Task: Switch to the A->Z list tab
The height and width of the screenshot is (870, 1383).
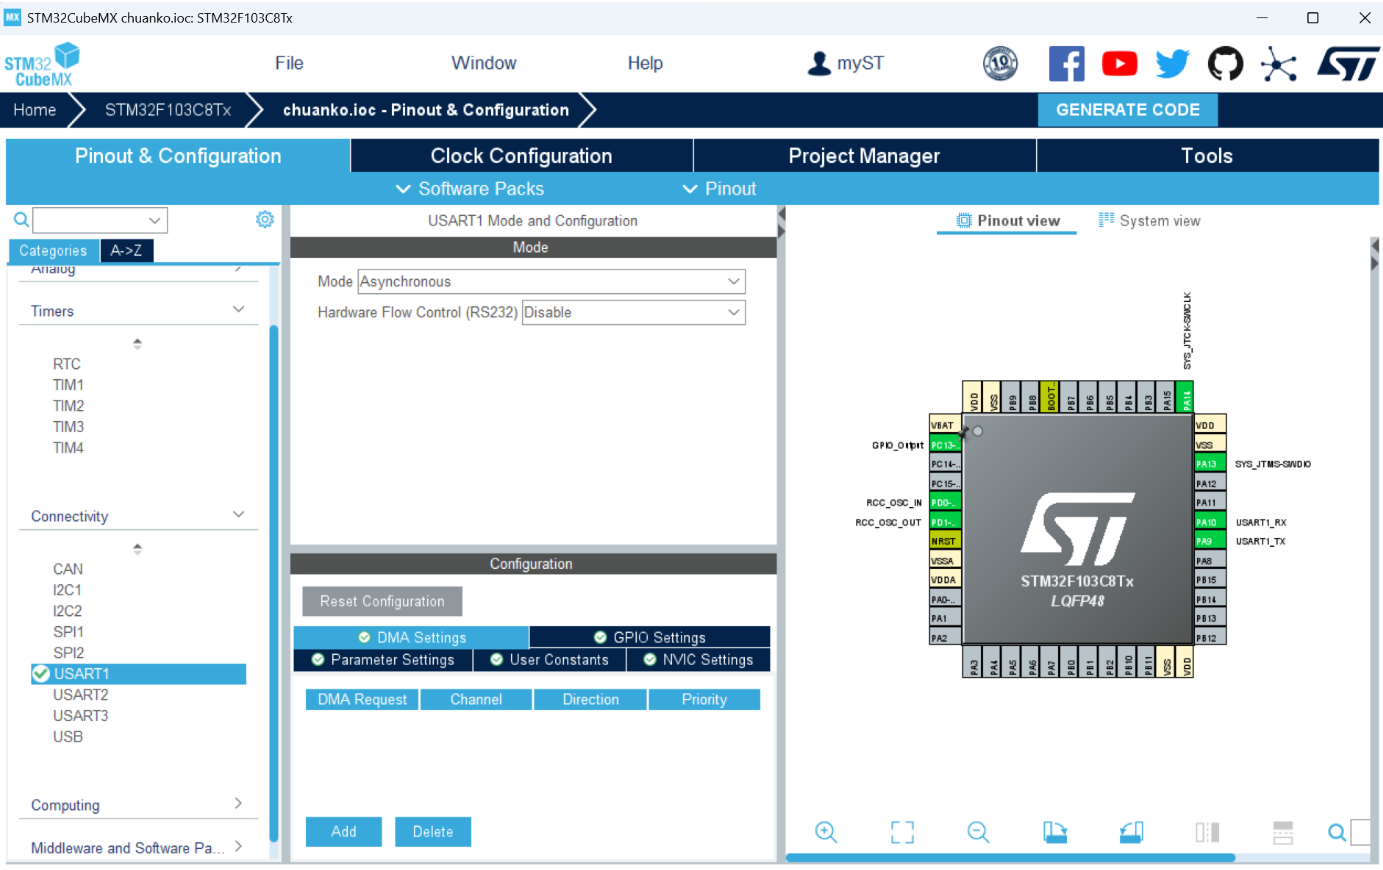Action: pos(127,251)
